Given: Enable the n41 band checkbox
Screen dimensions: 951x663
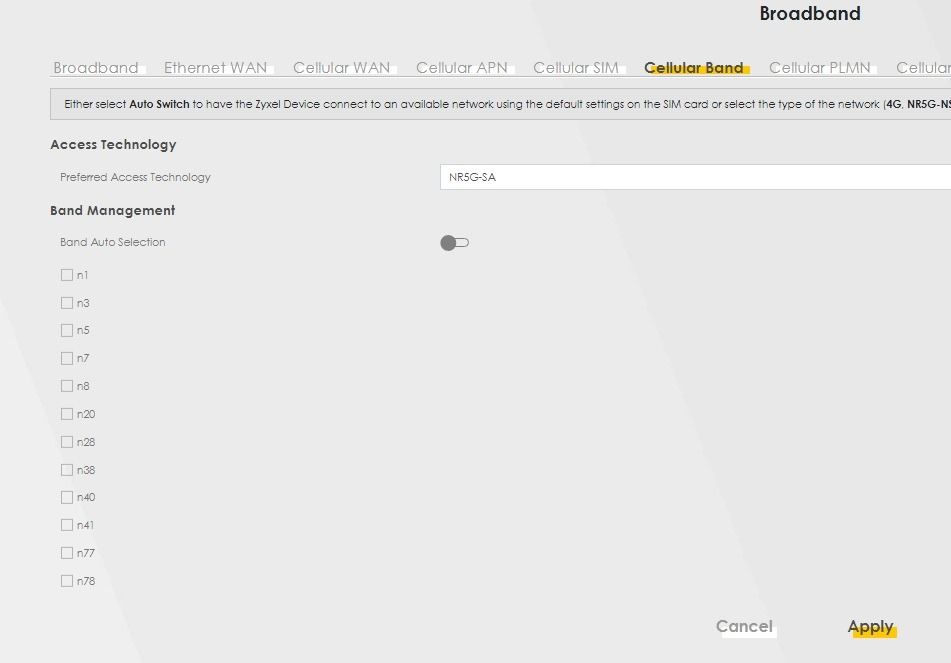Looking at the screenshot, I should tap(67, 525).
